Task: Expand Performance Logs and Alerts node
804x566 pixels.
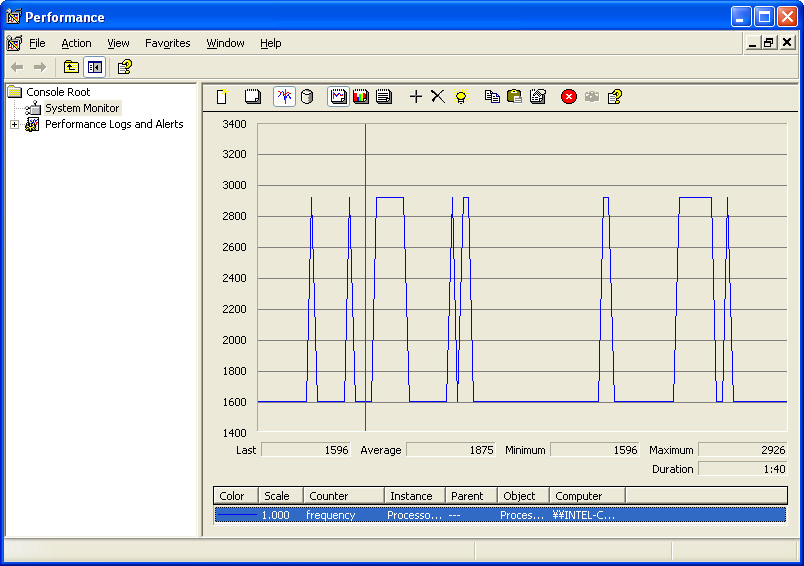Action: pos(14,125)
